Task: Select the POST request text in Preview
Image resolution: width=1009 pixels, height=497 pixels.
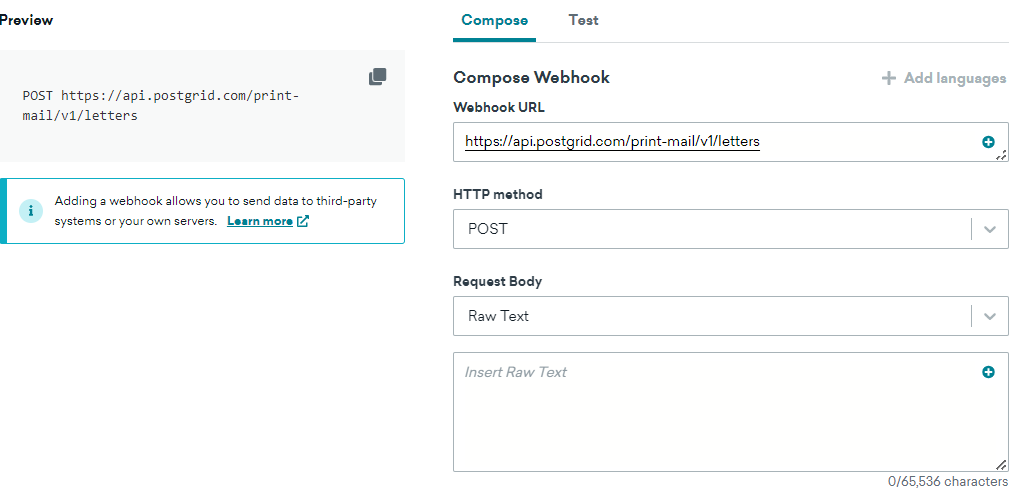Action: click(x=160, y=105)
